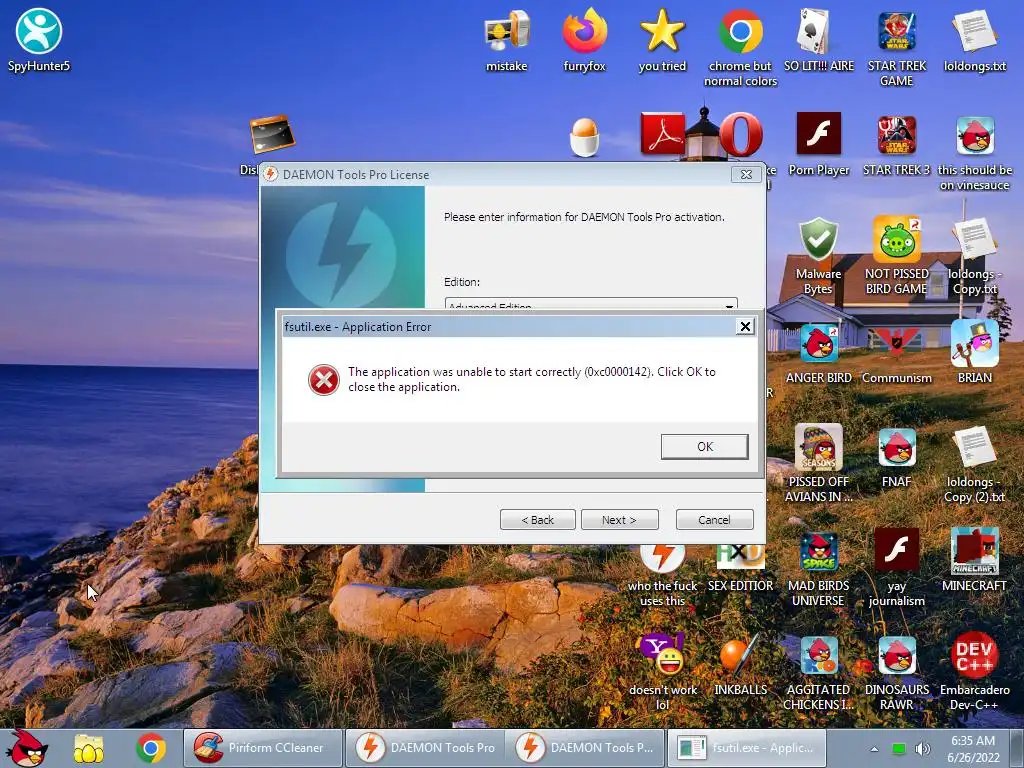Expand the Edition dropdown in DAEMON Tools
Screen dimensions: 1024x768
pos(729,305)
